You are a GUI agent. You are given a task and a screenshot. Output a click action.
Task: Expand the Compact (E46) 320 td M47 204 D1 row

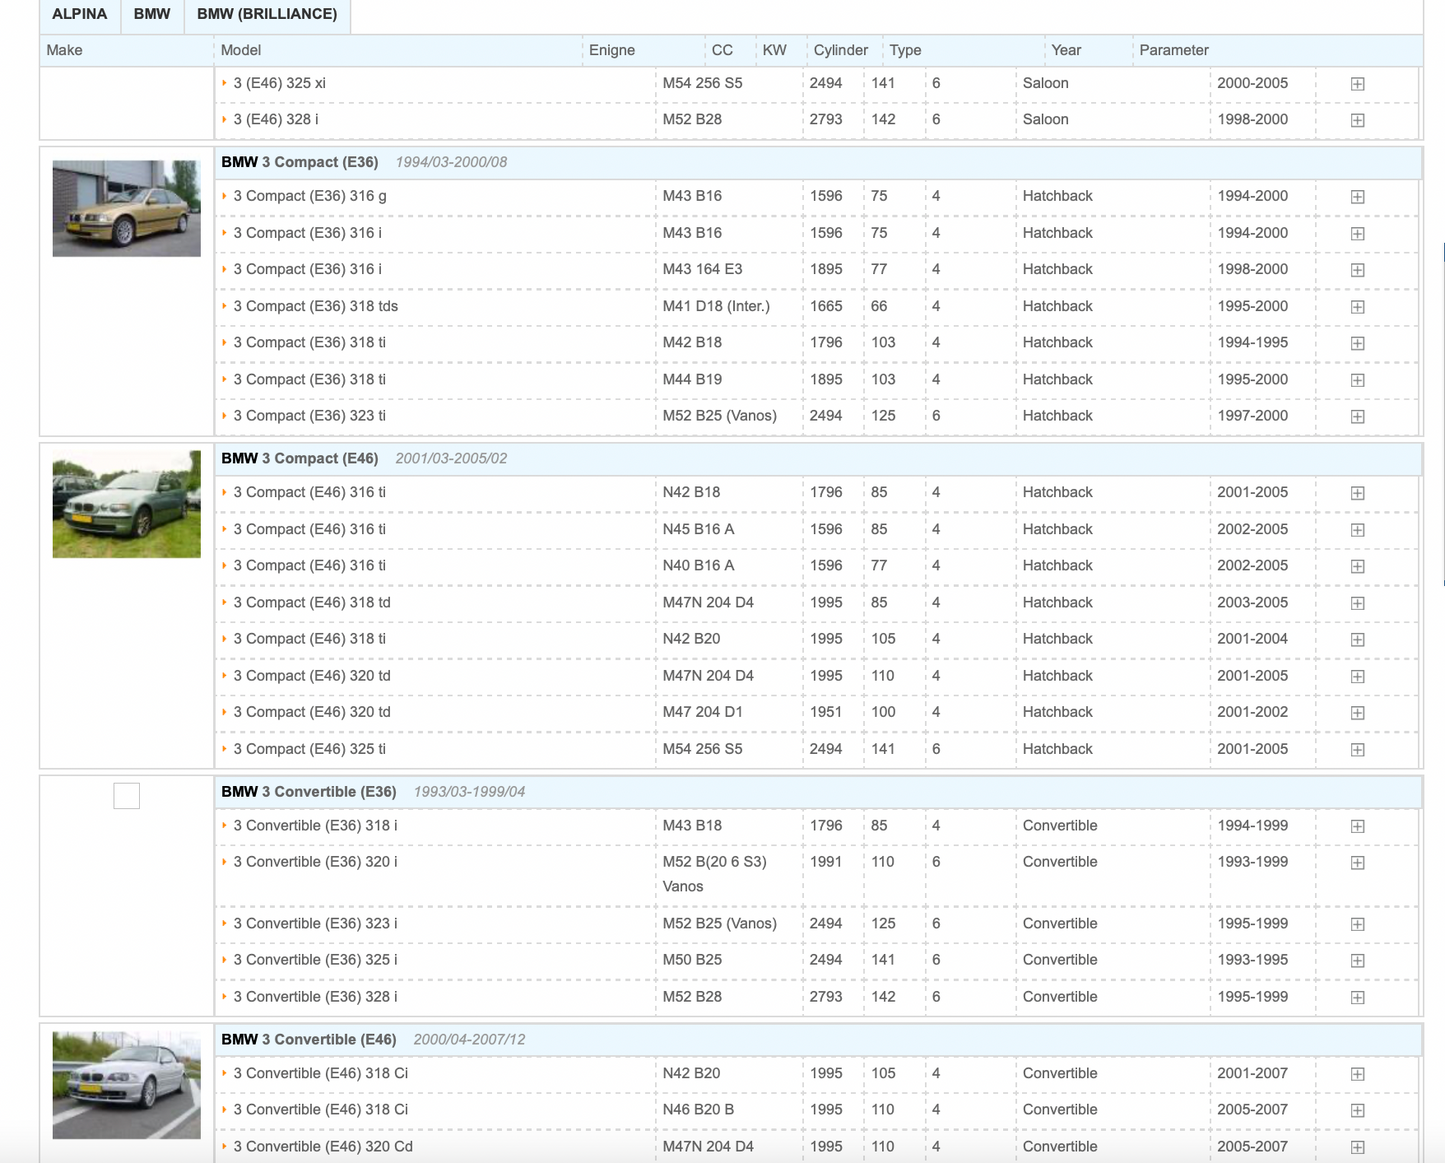[x=1357, y=713]
